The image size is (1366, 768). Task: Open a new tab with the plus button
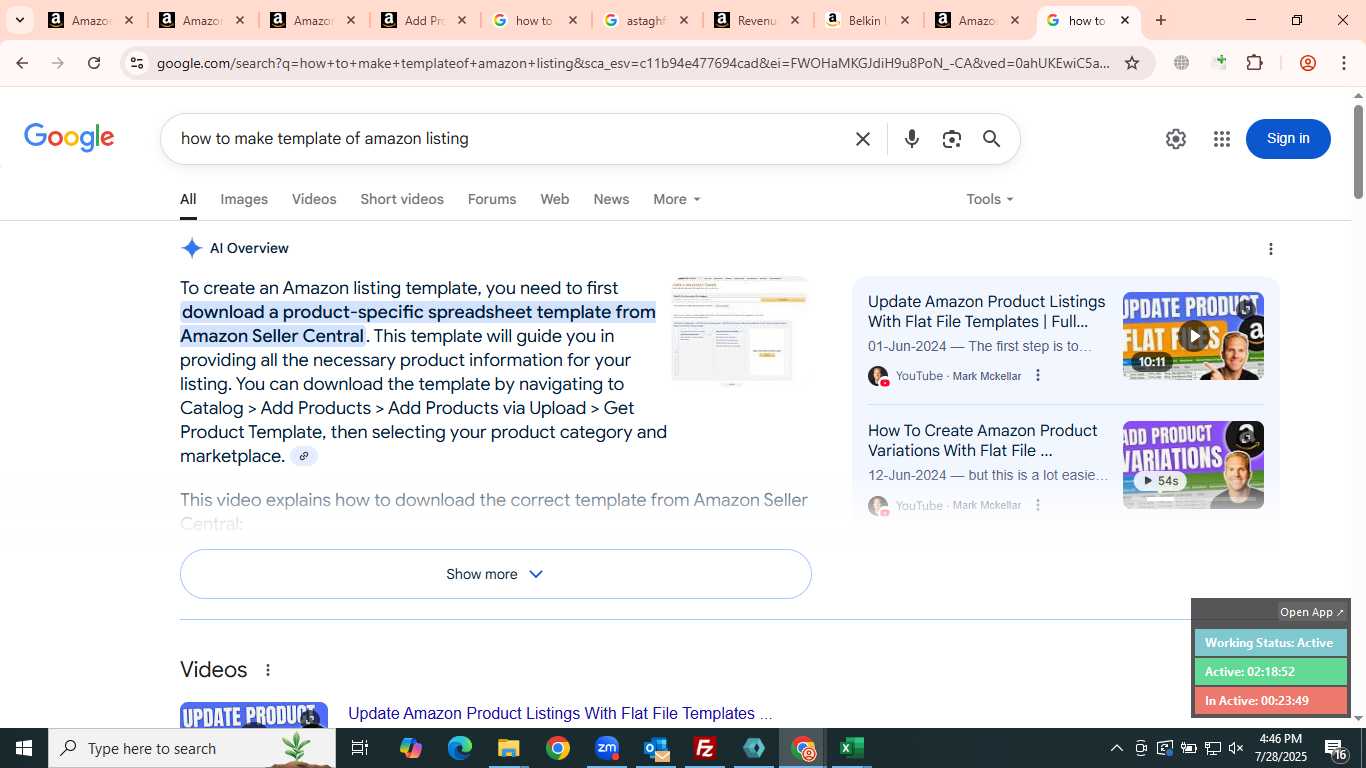click(x=1161, y=20)
